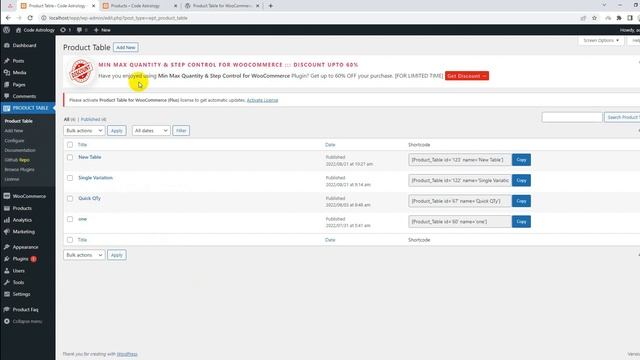Click Filter button

(181, 131)
